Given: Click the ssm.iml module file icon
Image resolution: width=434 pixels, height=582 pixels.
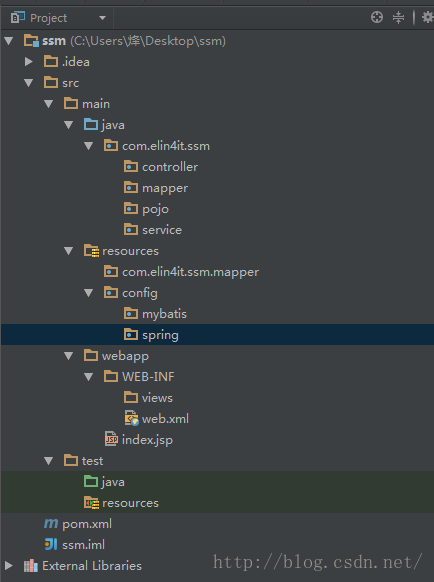Looking at the screenshot, I should (x=51, y=545).
